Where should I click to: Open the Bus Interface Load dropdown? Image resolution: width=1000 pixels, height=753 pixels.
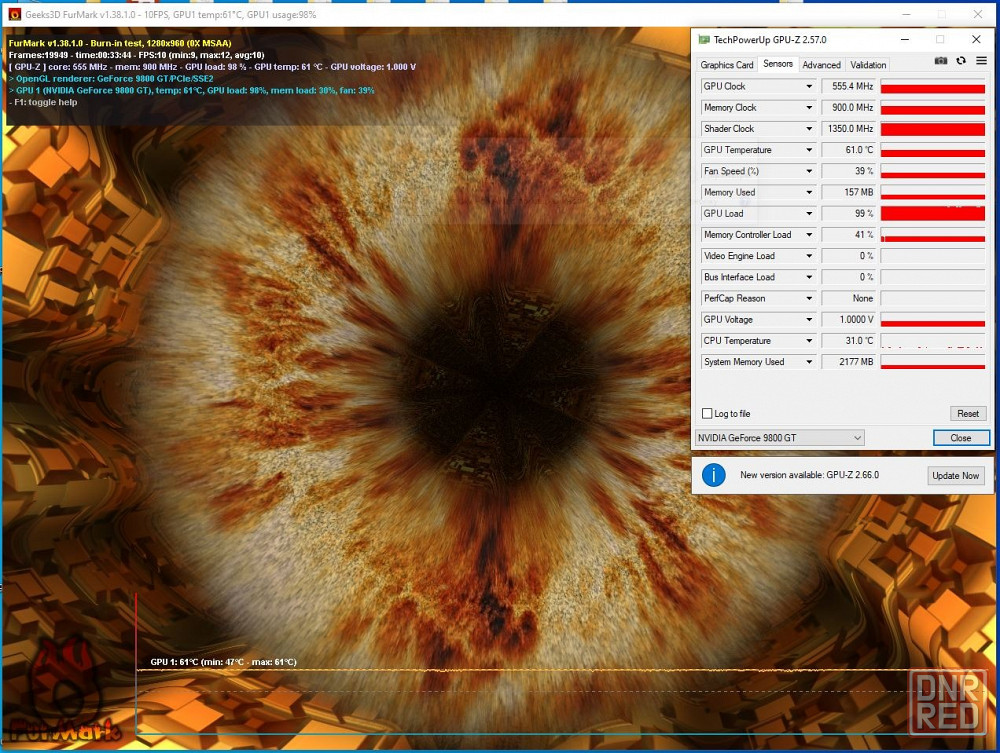[x=809, y=277]
